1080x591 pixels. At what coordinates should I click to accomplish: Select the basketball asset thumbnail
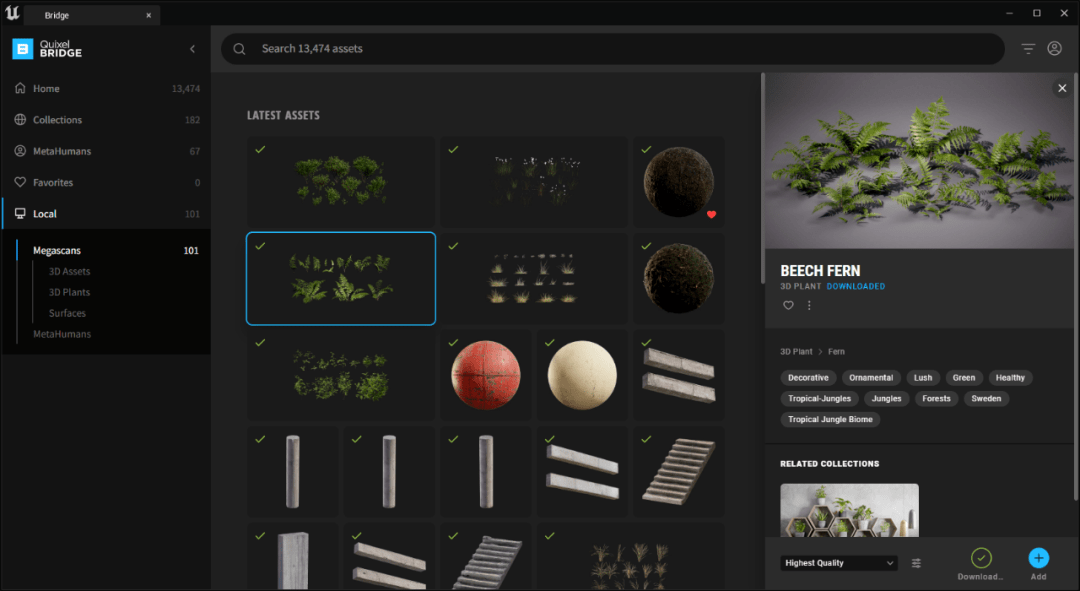(486, 374)
